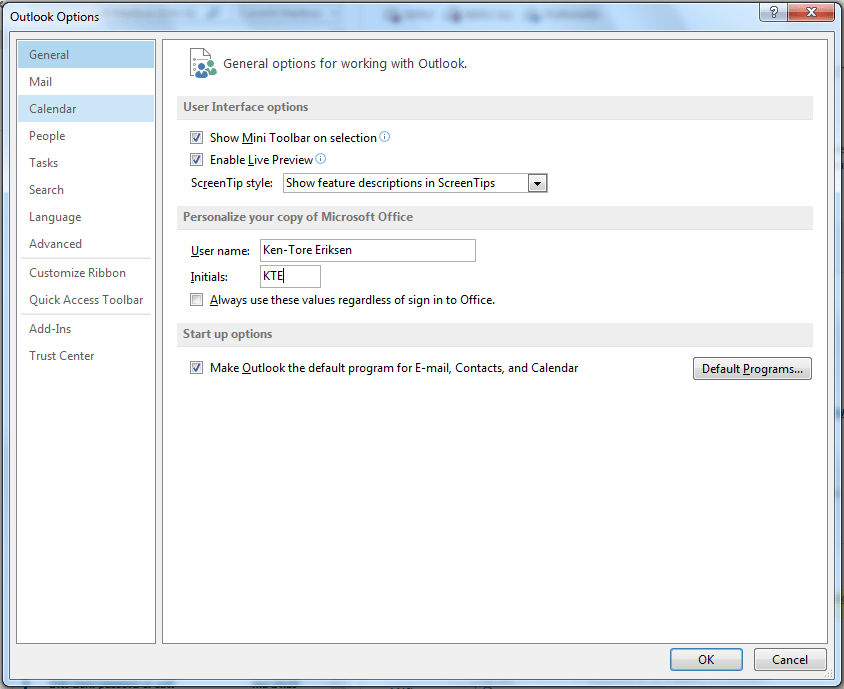Select the Language category
Image resolution: width=844 pixels, height=689 pixels.
pyautogui.click(x=86, y=217)
